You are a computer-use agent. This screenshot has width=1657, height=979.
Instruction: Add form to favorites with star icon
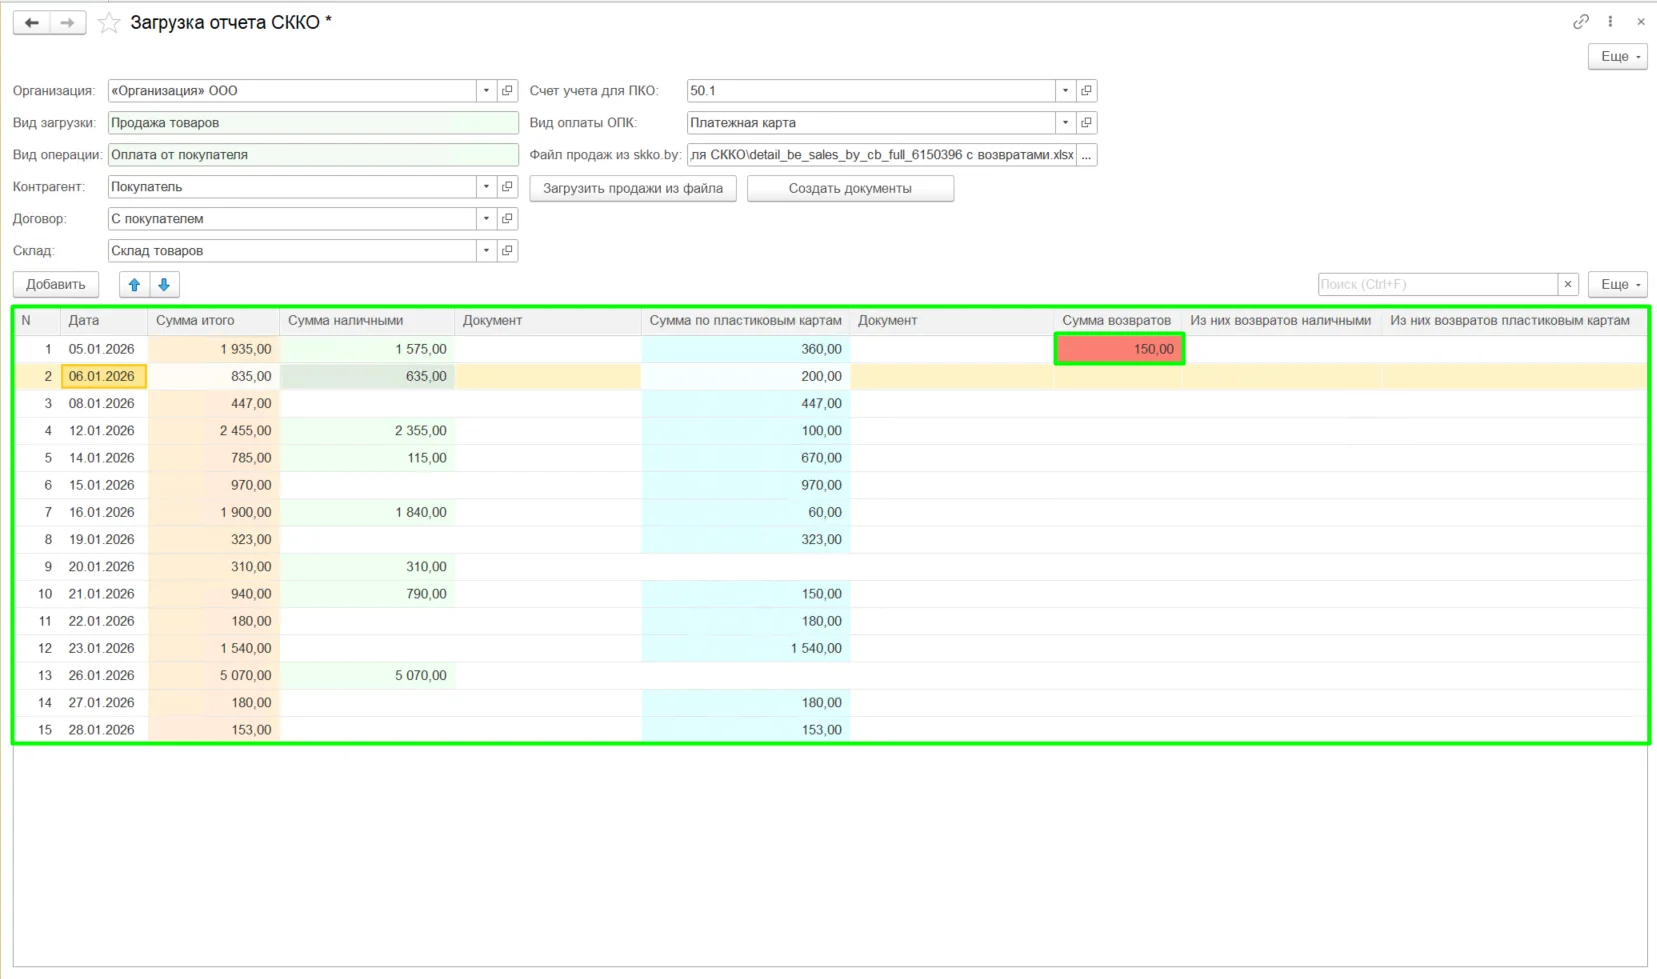pos(109,22)
